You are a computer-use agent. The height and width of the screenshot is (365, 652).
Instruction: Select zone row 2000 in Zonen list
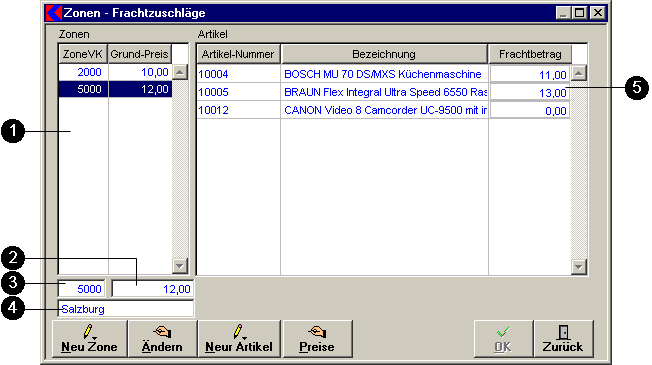coord(115,72)
